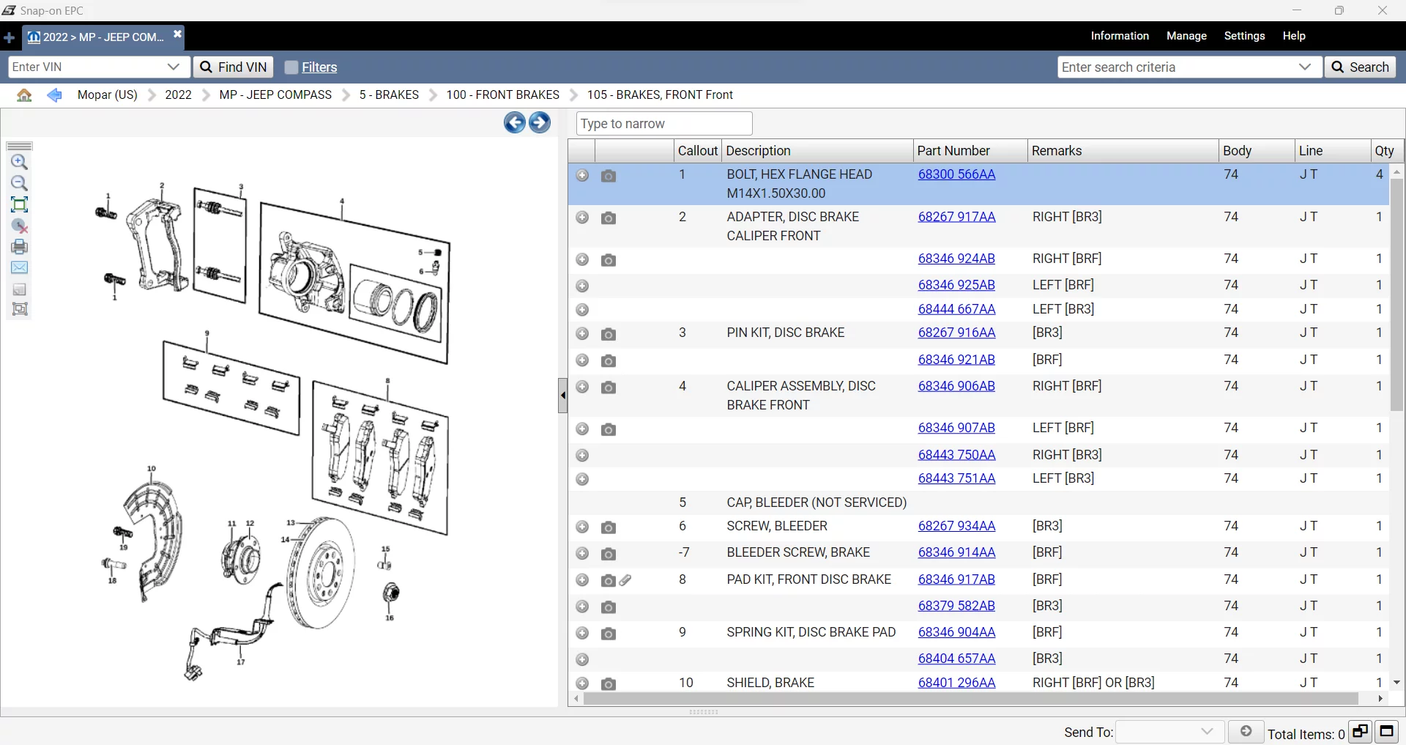Open the Enter VIN dropdown
1406x745 pixels.
[x=173, y=67]
